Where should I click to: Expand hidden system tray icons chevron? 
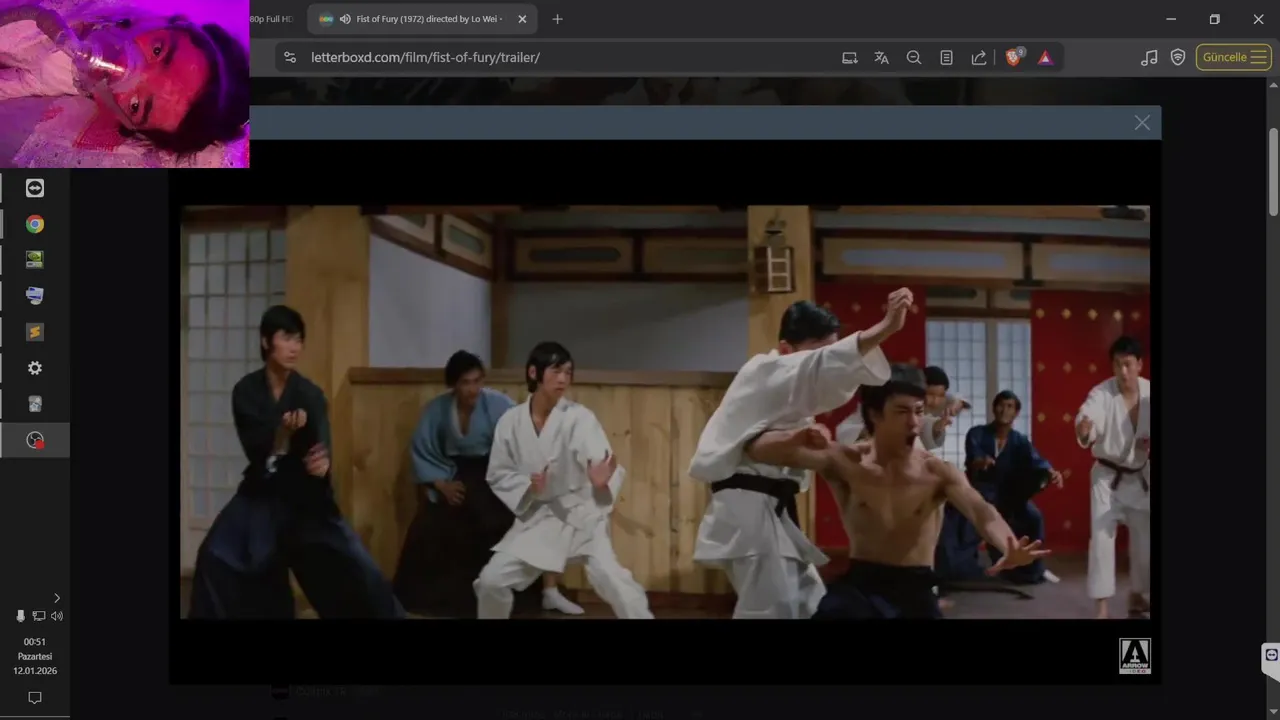point(56,598)
